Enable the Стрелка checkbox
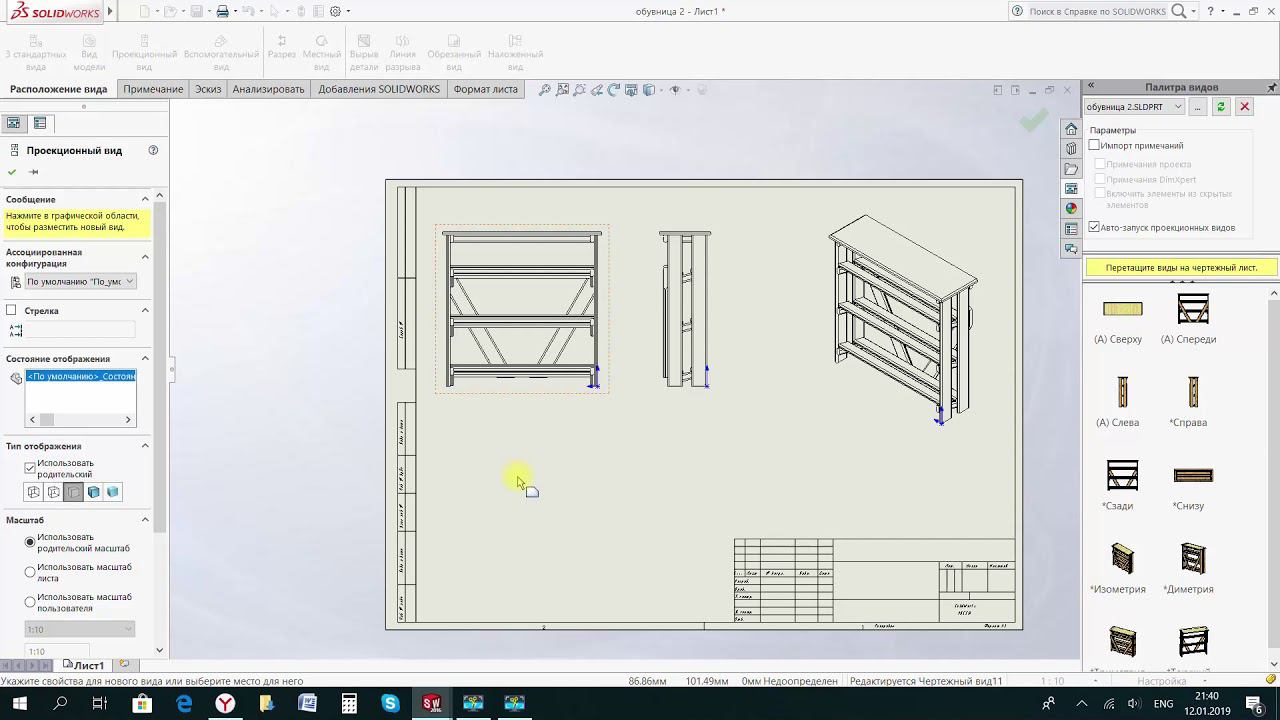This screenshot has height=720, width=1280. [11, 311]
